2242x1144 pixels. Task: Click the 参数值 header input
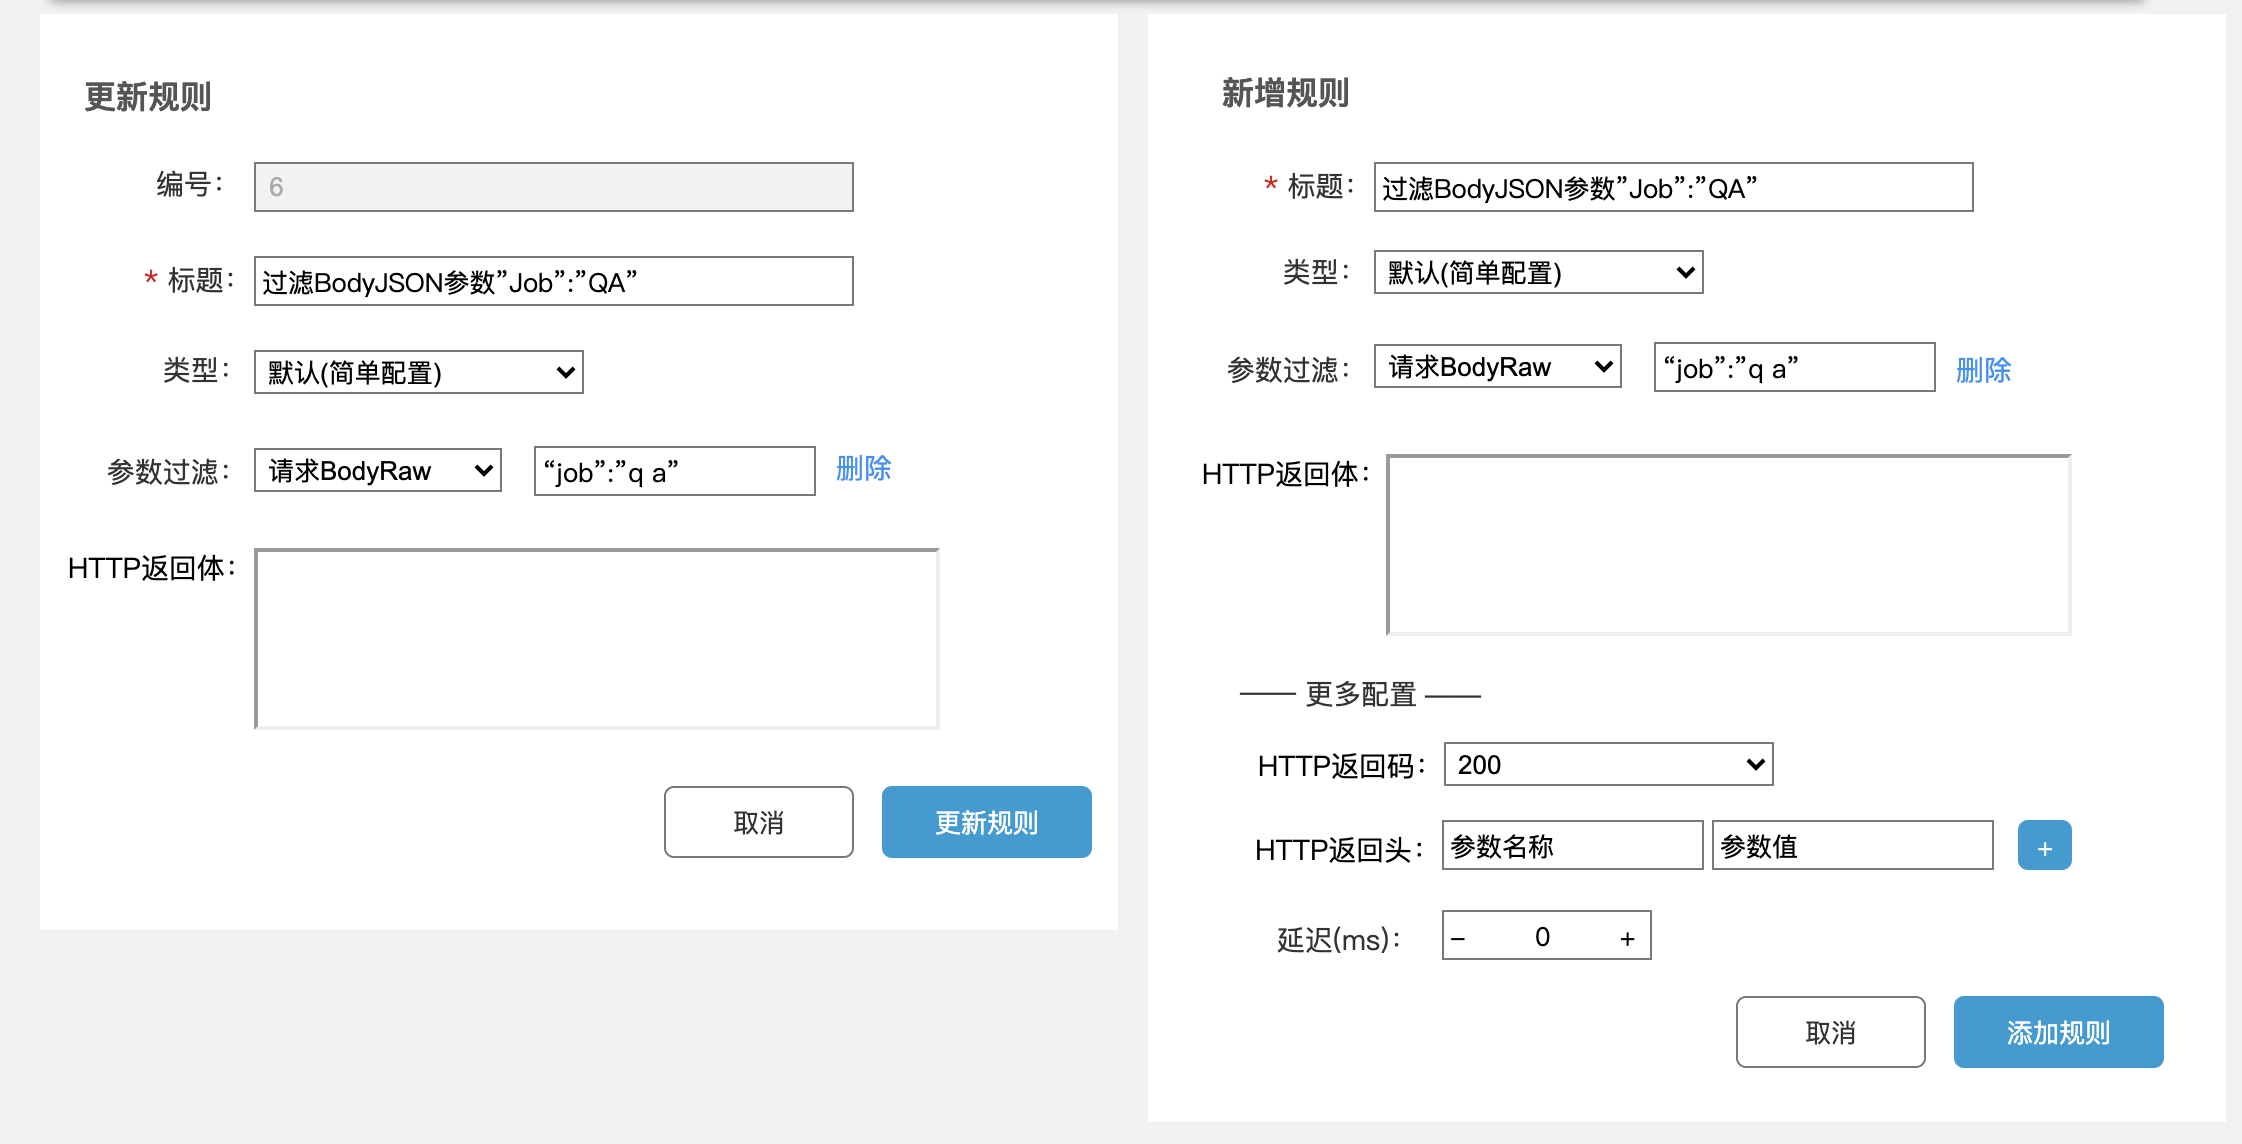[x=1851, y=846]
